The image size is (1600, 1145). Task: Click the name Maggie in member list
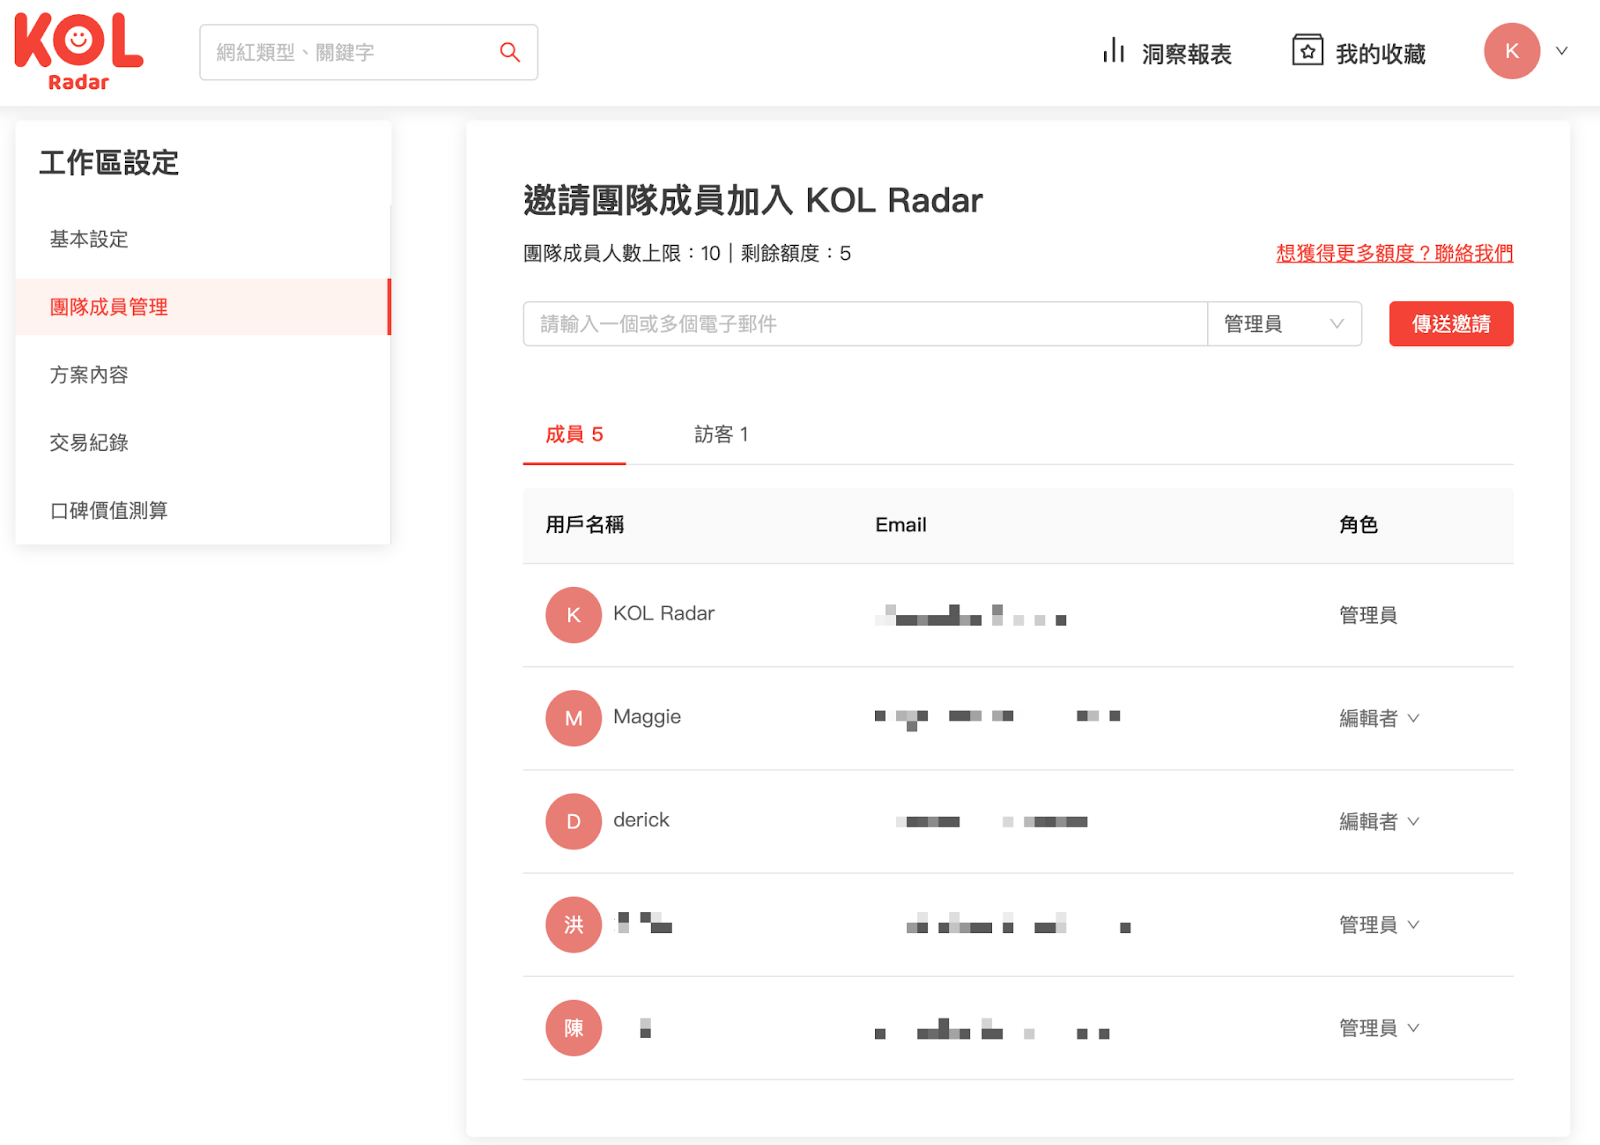pos(647,717)
